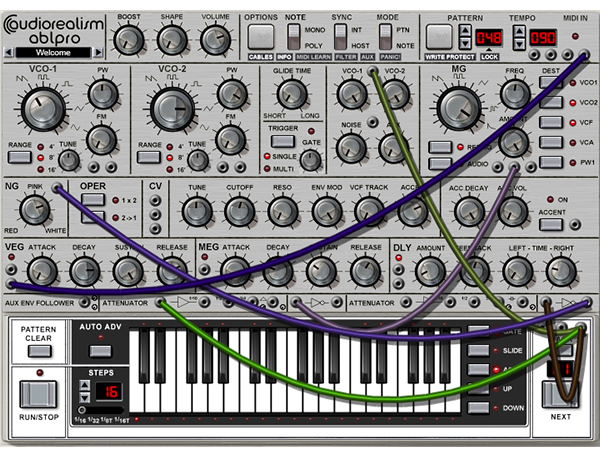Image resolution: width=600 pixels, height=455 pixels.
Task: Increase tempo with up arrow
Action: (x=519, y=31)
